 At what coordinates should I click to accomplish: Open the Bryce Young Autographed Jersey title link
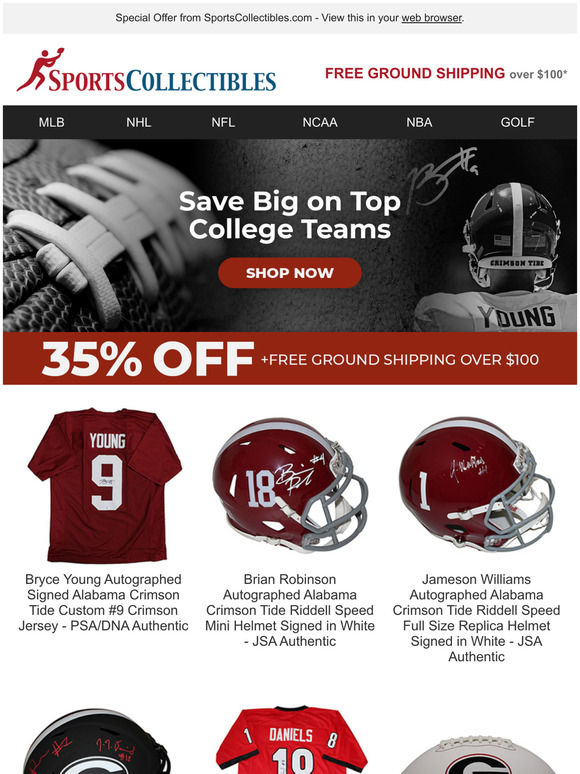click(x=103, y=602)
